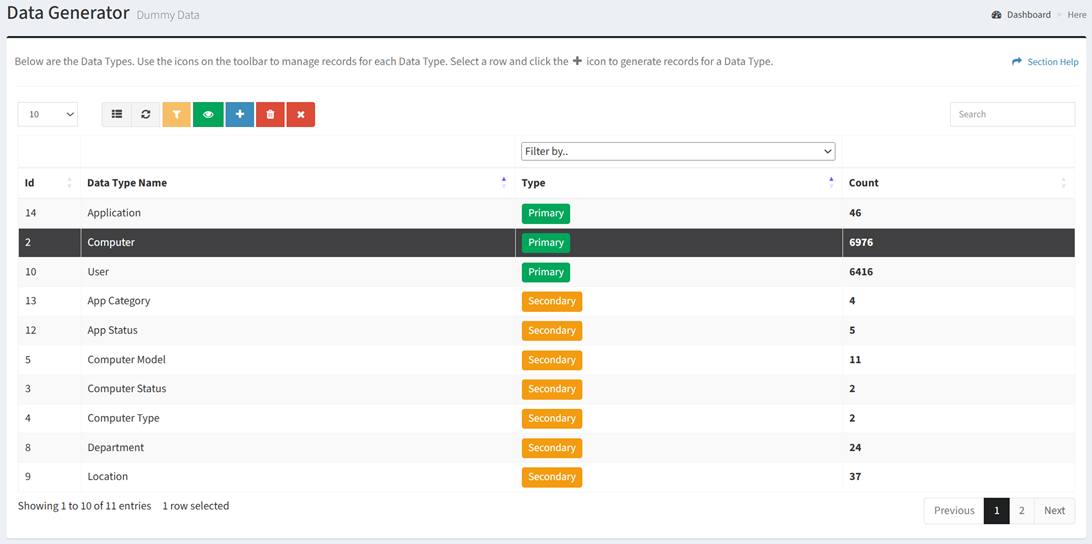Click the Section Help arrow icon
This screenshot has height=544, width=1092.
click(x=1017, y=62)
